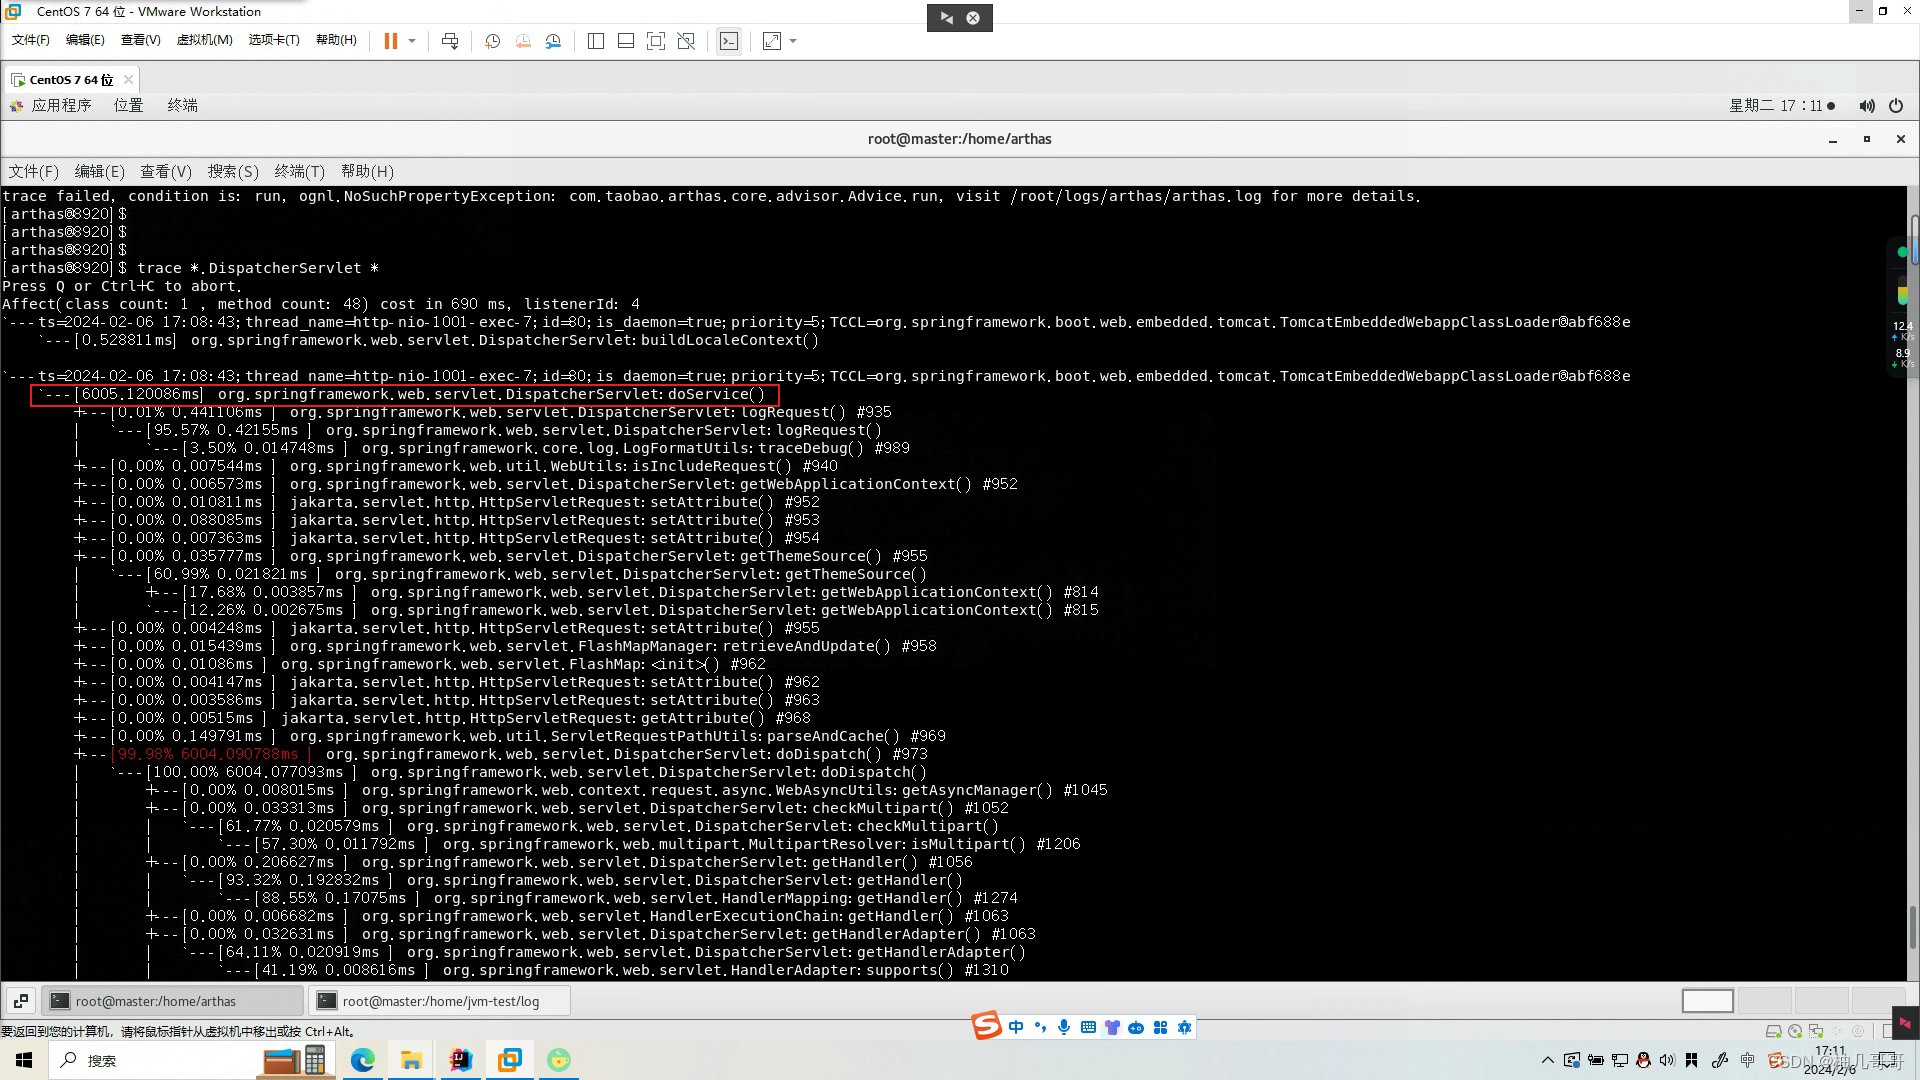Toggle Sogou Chinese/English mode (中)
Viewport: 1920px width, 1080px height.
[1016, 1028]
